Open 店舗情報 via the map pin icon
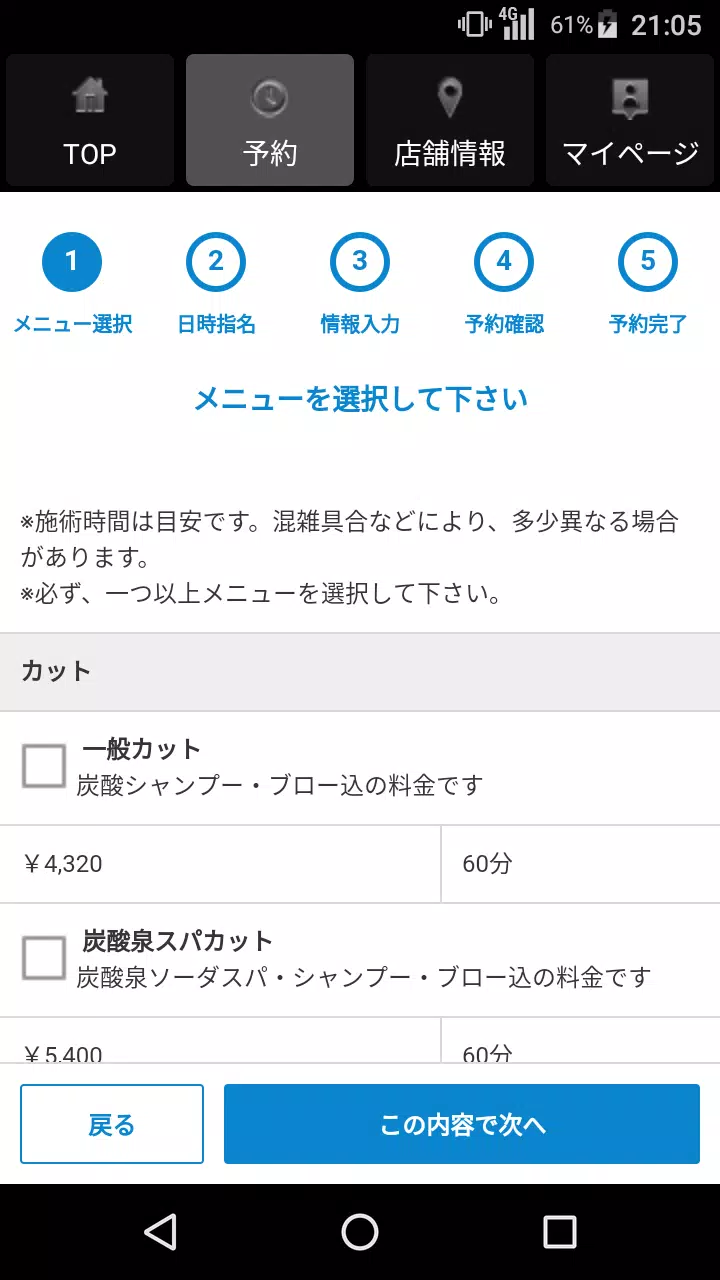 (x=449, y=98)
